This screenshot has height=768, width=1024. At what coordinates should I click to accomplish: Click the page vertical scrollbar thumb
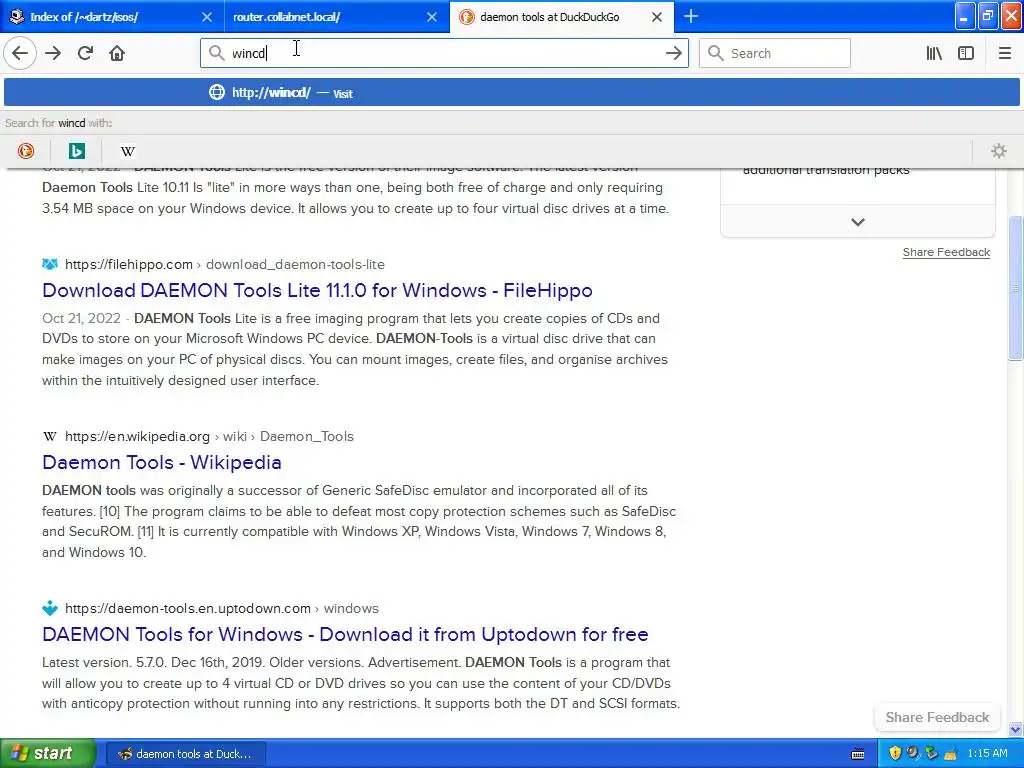(x=1015, y=287)
